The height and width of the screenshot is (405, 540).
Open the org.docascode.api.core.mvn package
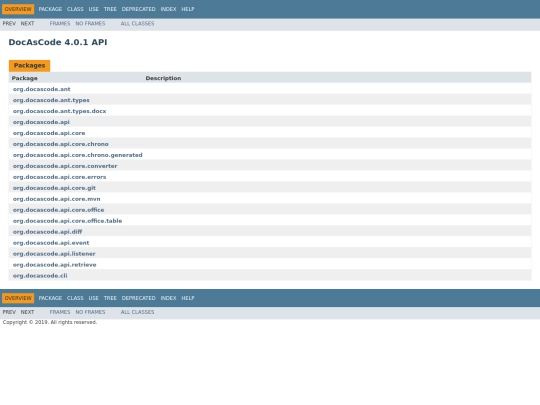point(56,199)
